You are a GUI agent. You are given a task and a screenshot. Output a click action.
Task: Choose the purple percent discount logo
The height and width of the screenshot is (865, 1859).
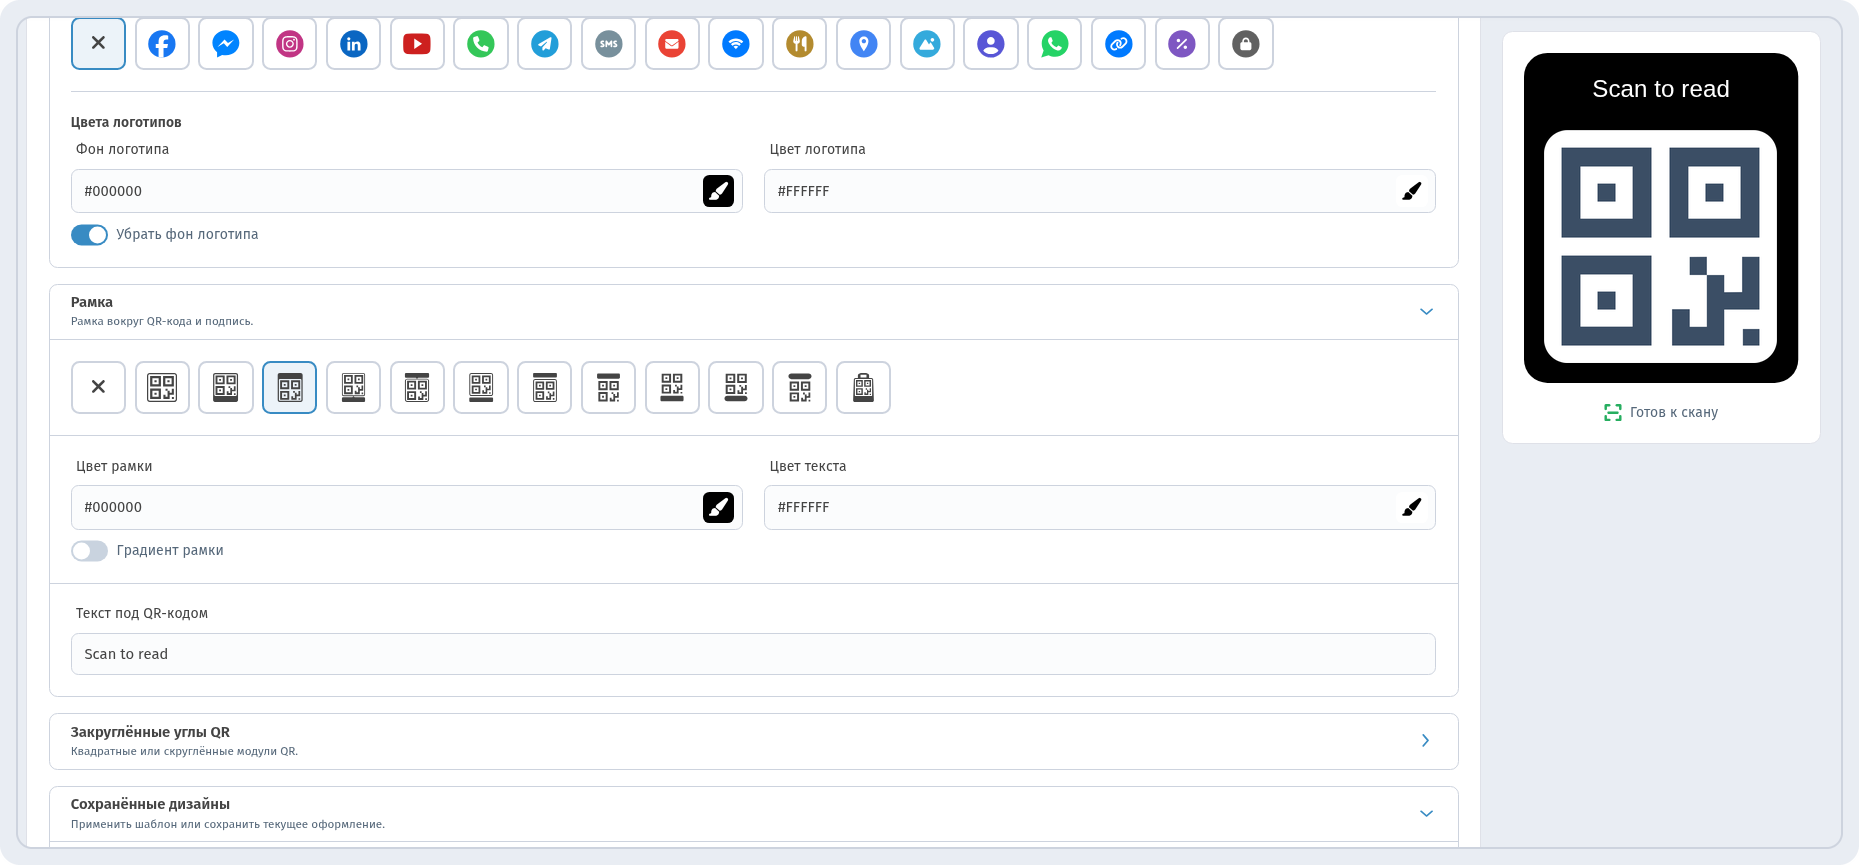[x=1182, y=44]
